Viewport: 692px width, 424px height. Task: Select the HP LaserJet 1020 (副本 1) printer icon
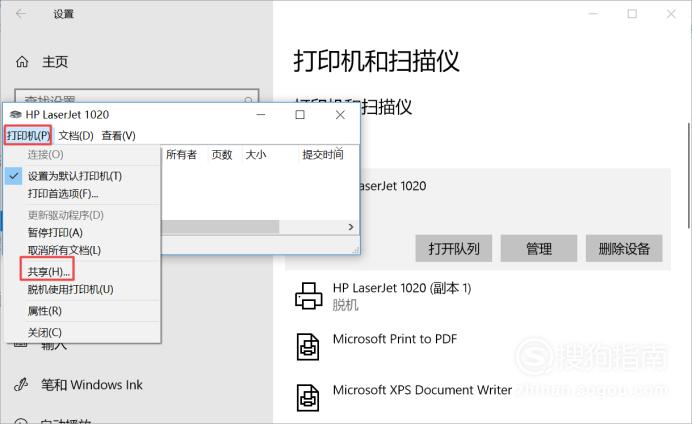point(308,296)
